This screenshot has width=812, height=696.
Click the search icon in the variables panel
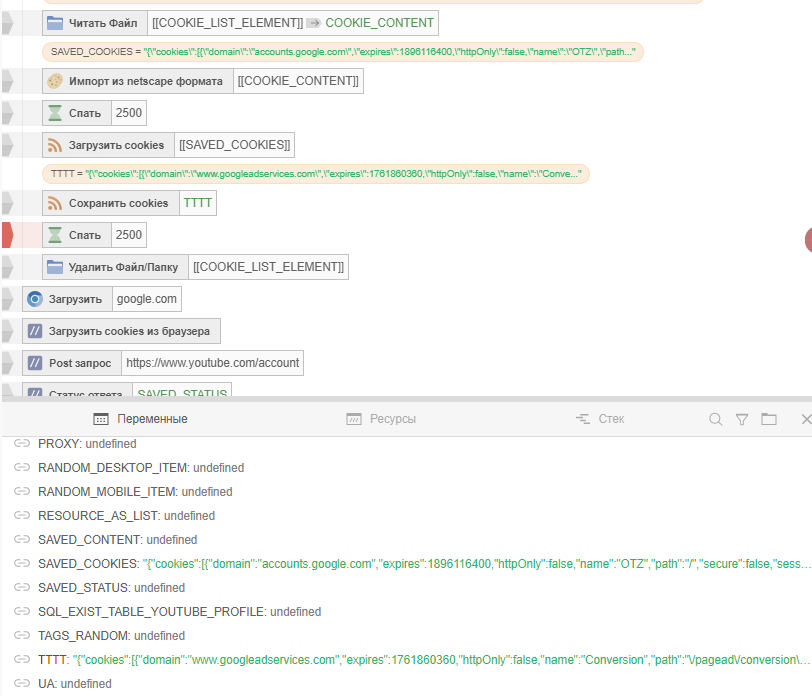pyautogui.click(x=716, y=420)
